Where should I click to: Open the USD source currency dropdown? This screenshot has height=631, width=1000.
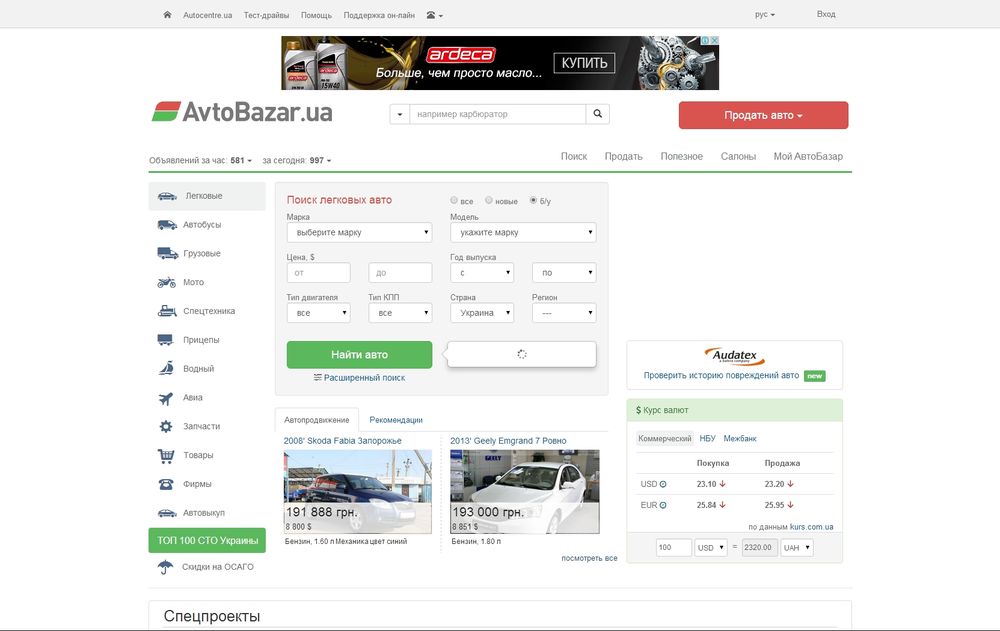[710, 547]
